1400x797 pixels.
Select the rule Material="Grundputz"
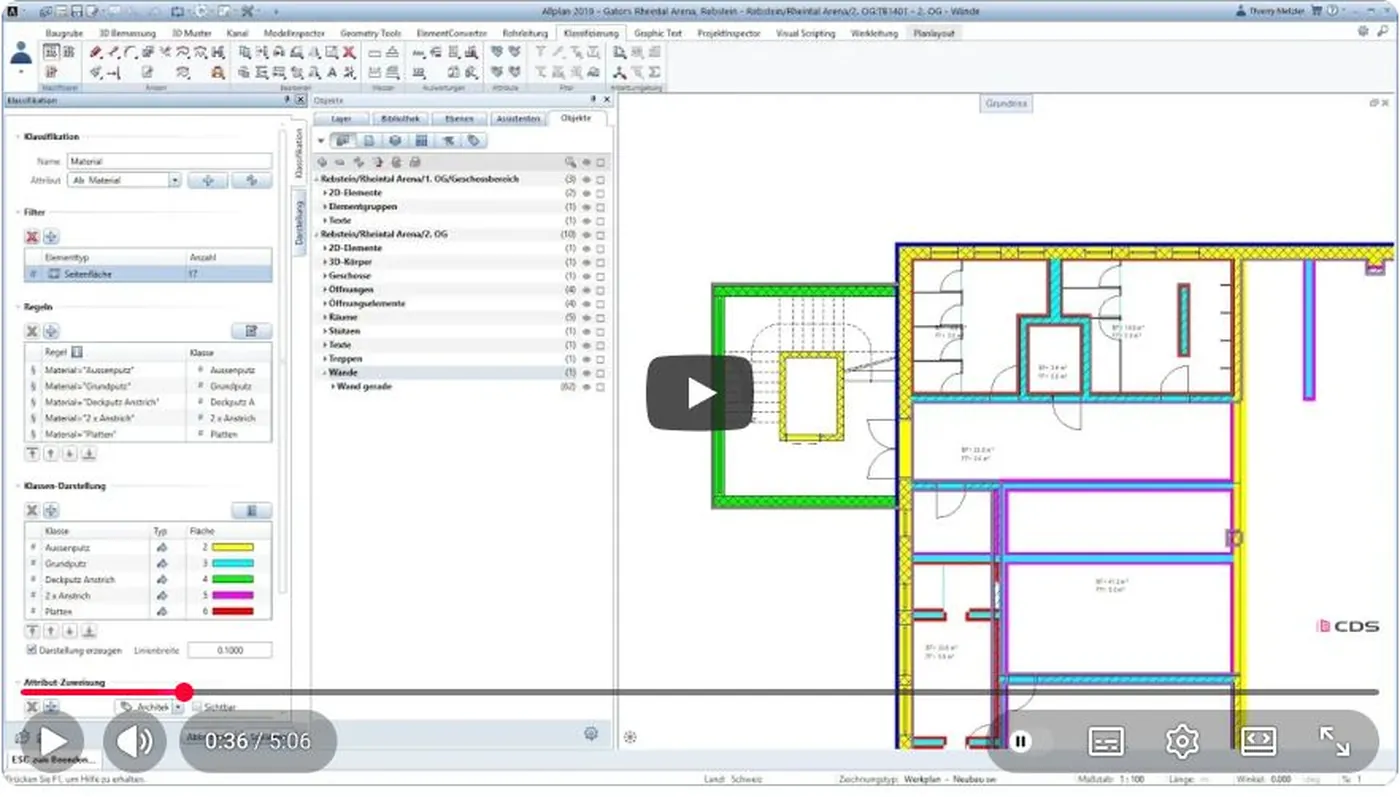point(148,386)
